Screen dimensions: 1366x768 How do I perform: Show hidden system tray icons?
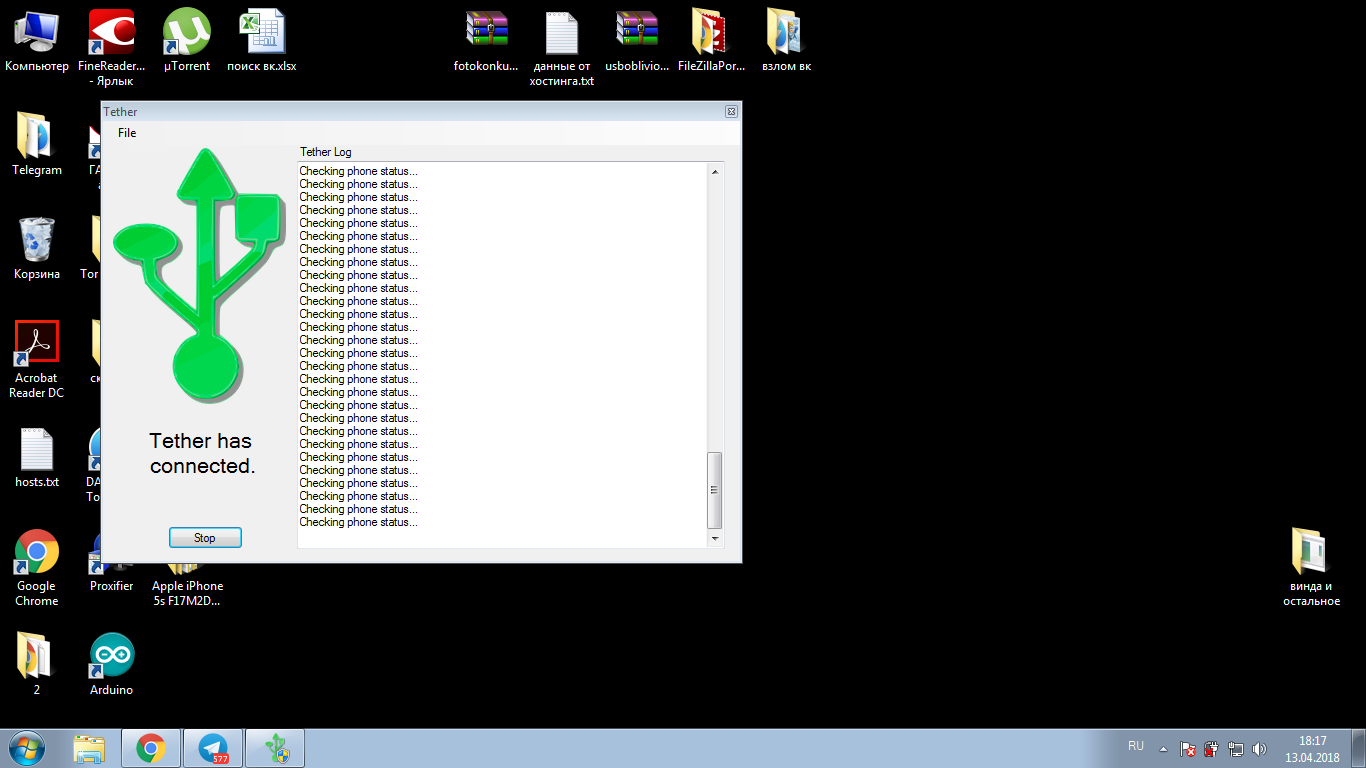(x=1163, y=748)
